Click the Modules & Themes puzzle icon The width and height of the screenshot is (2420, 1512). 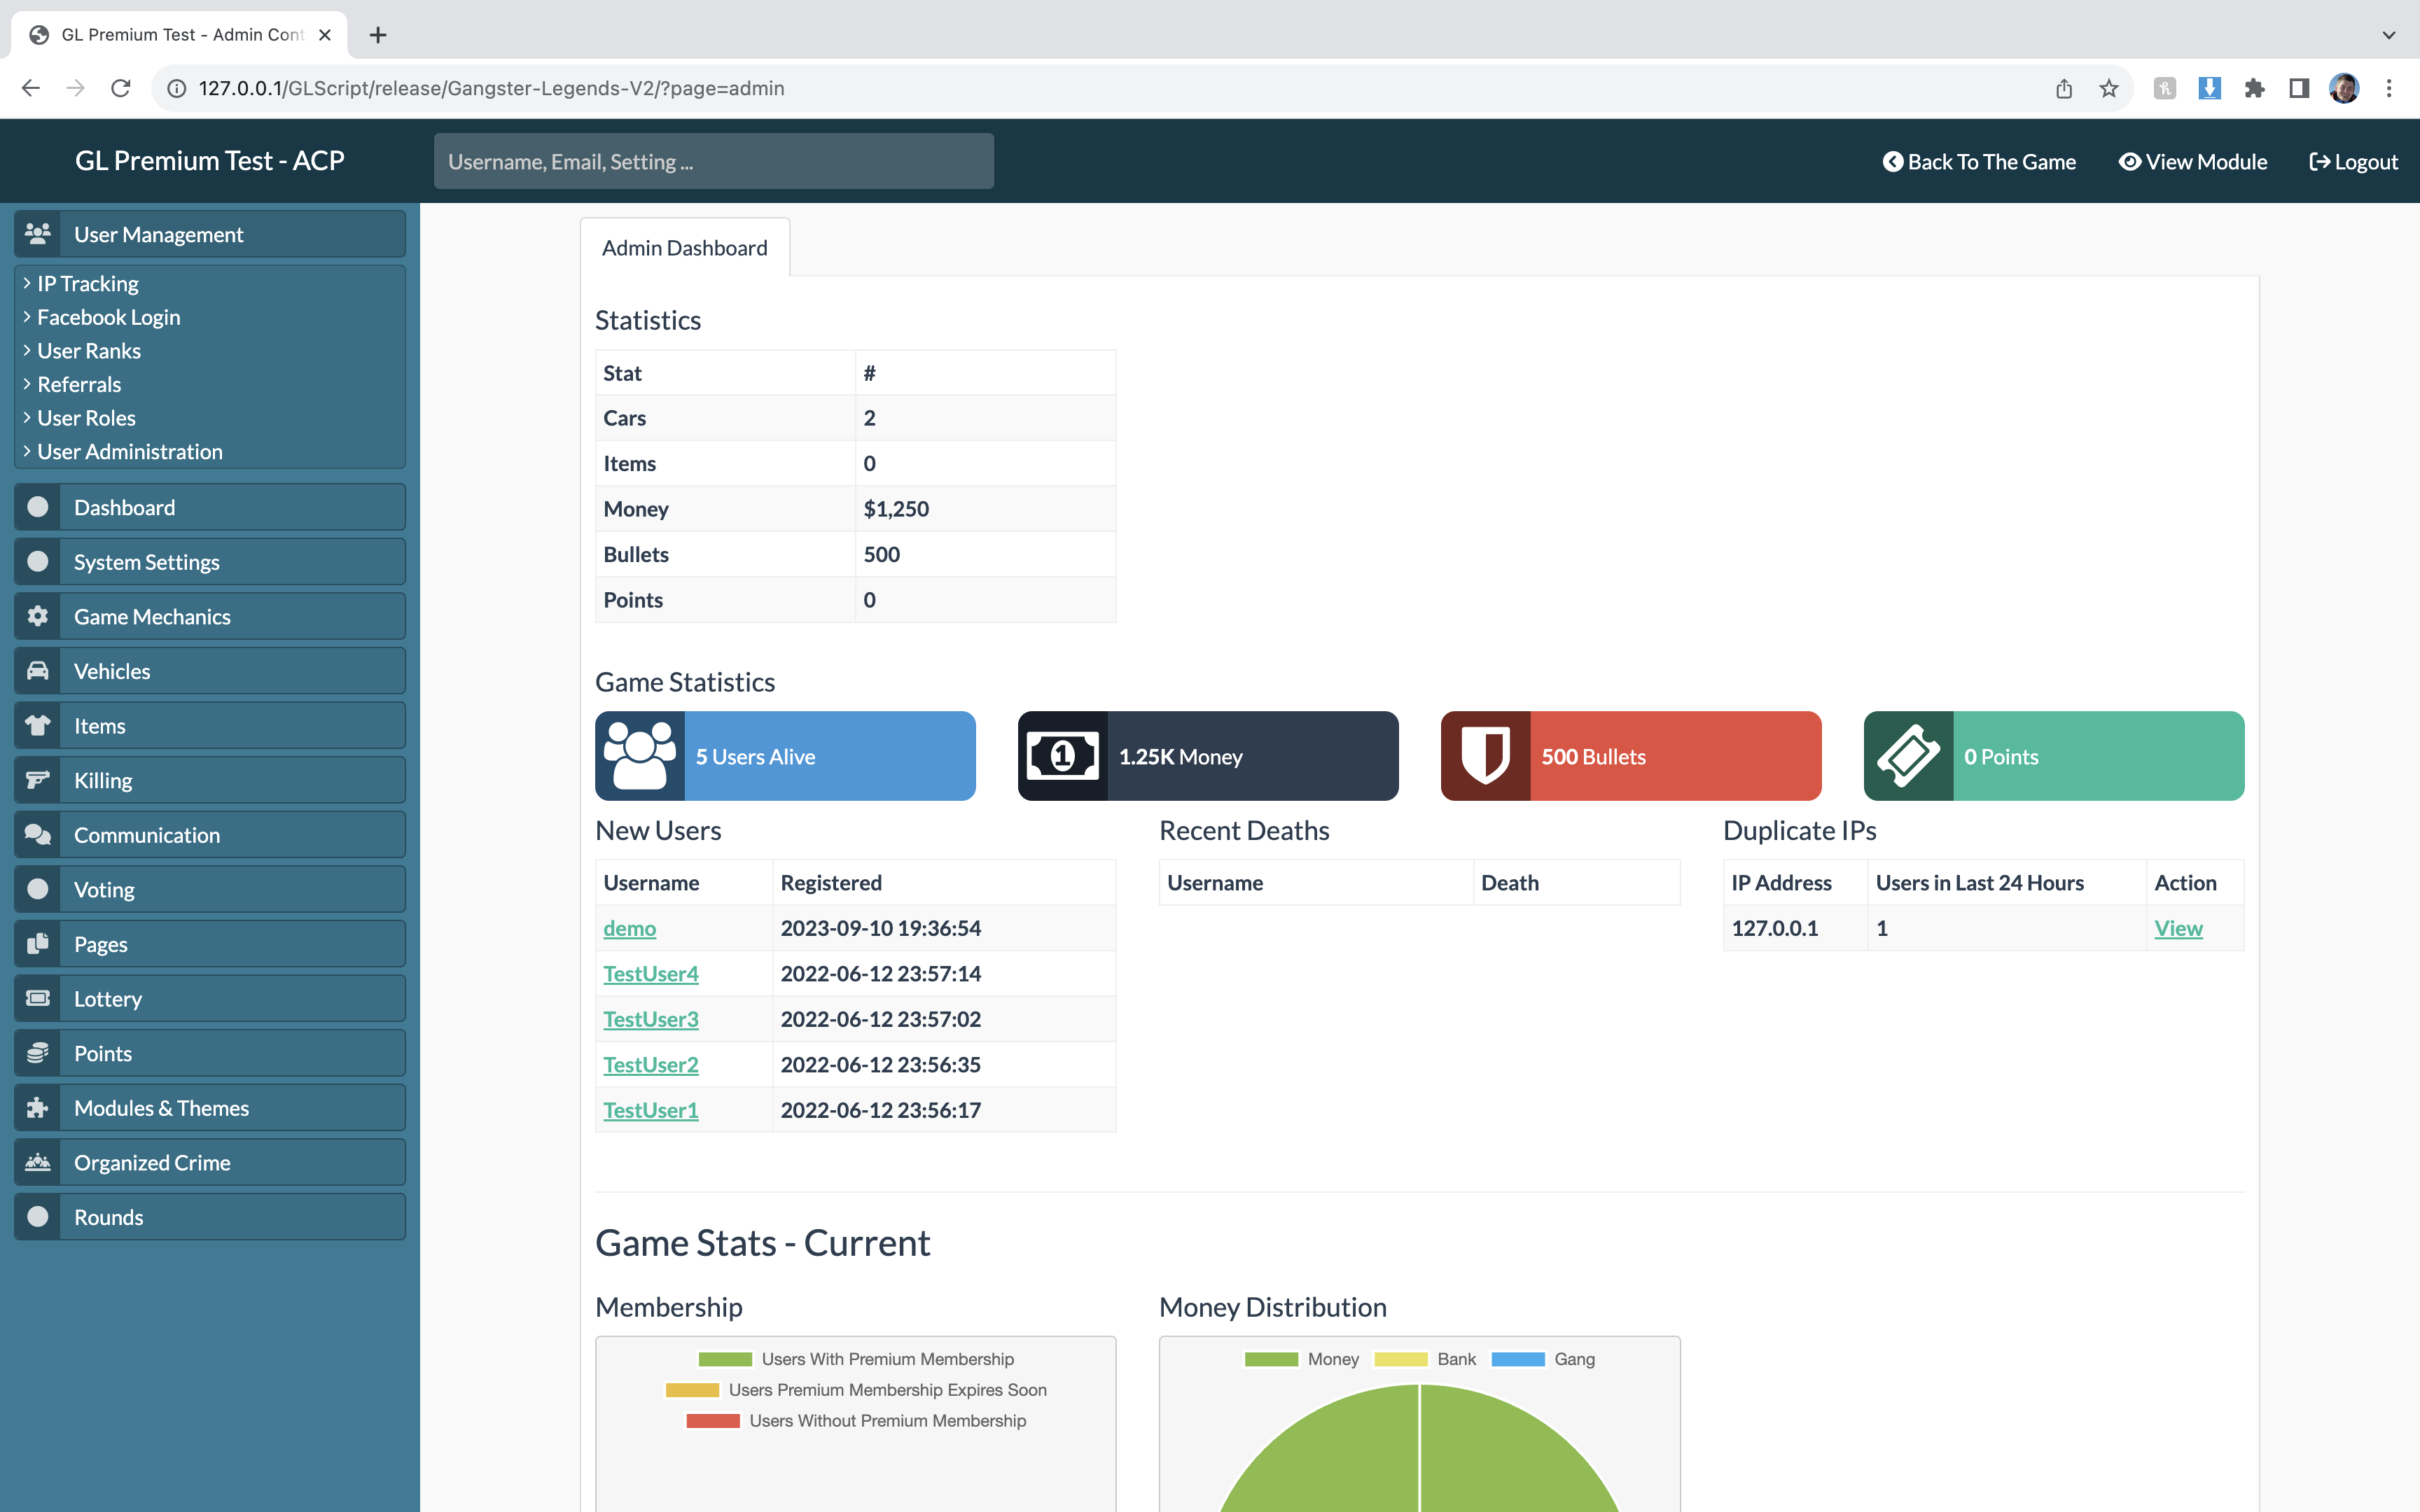pos(38,1108)
